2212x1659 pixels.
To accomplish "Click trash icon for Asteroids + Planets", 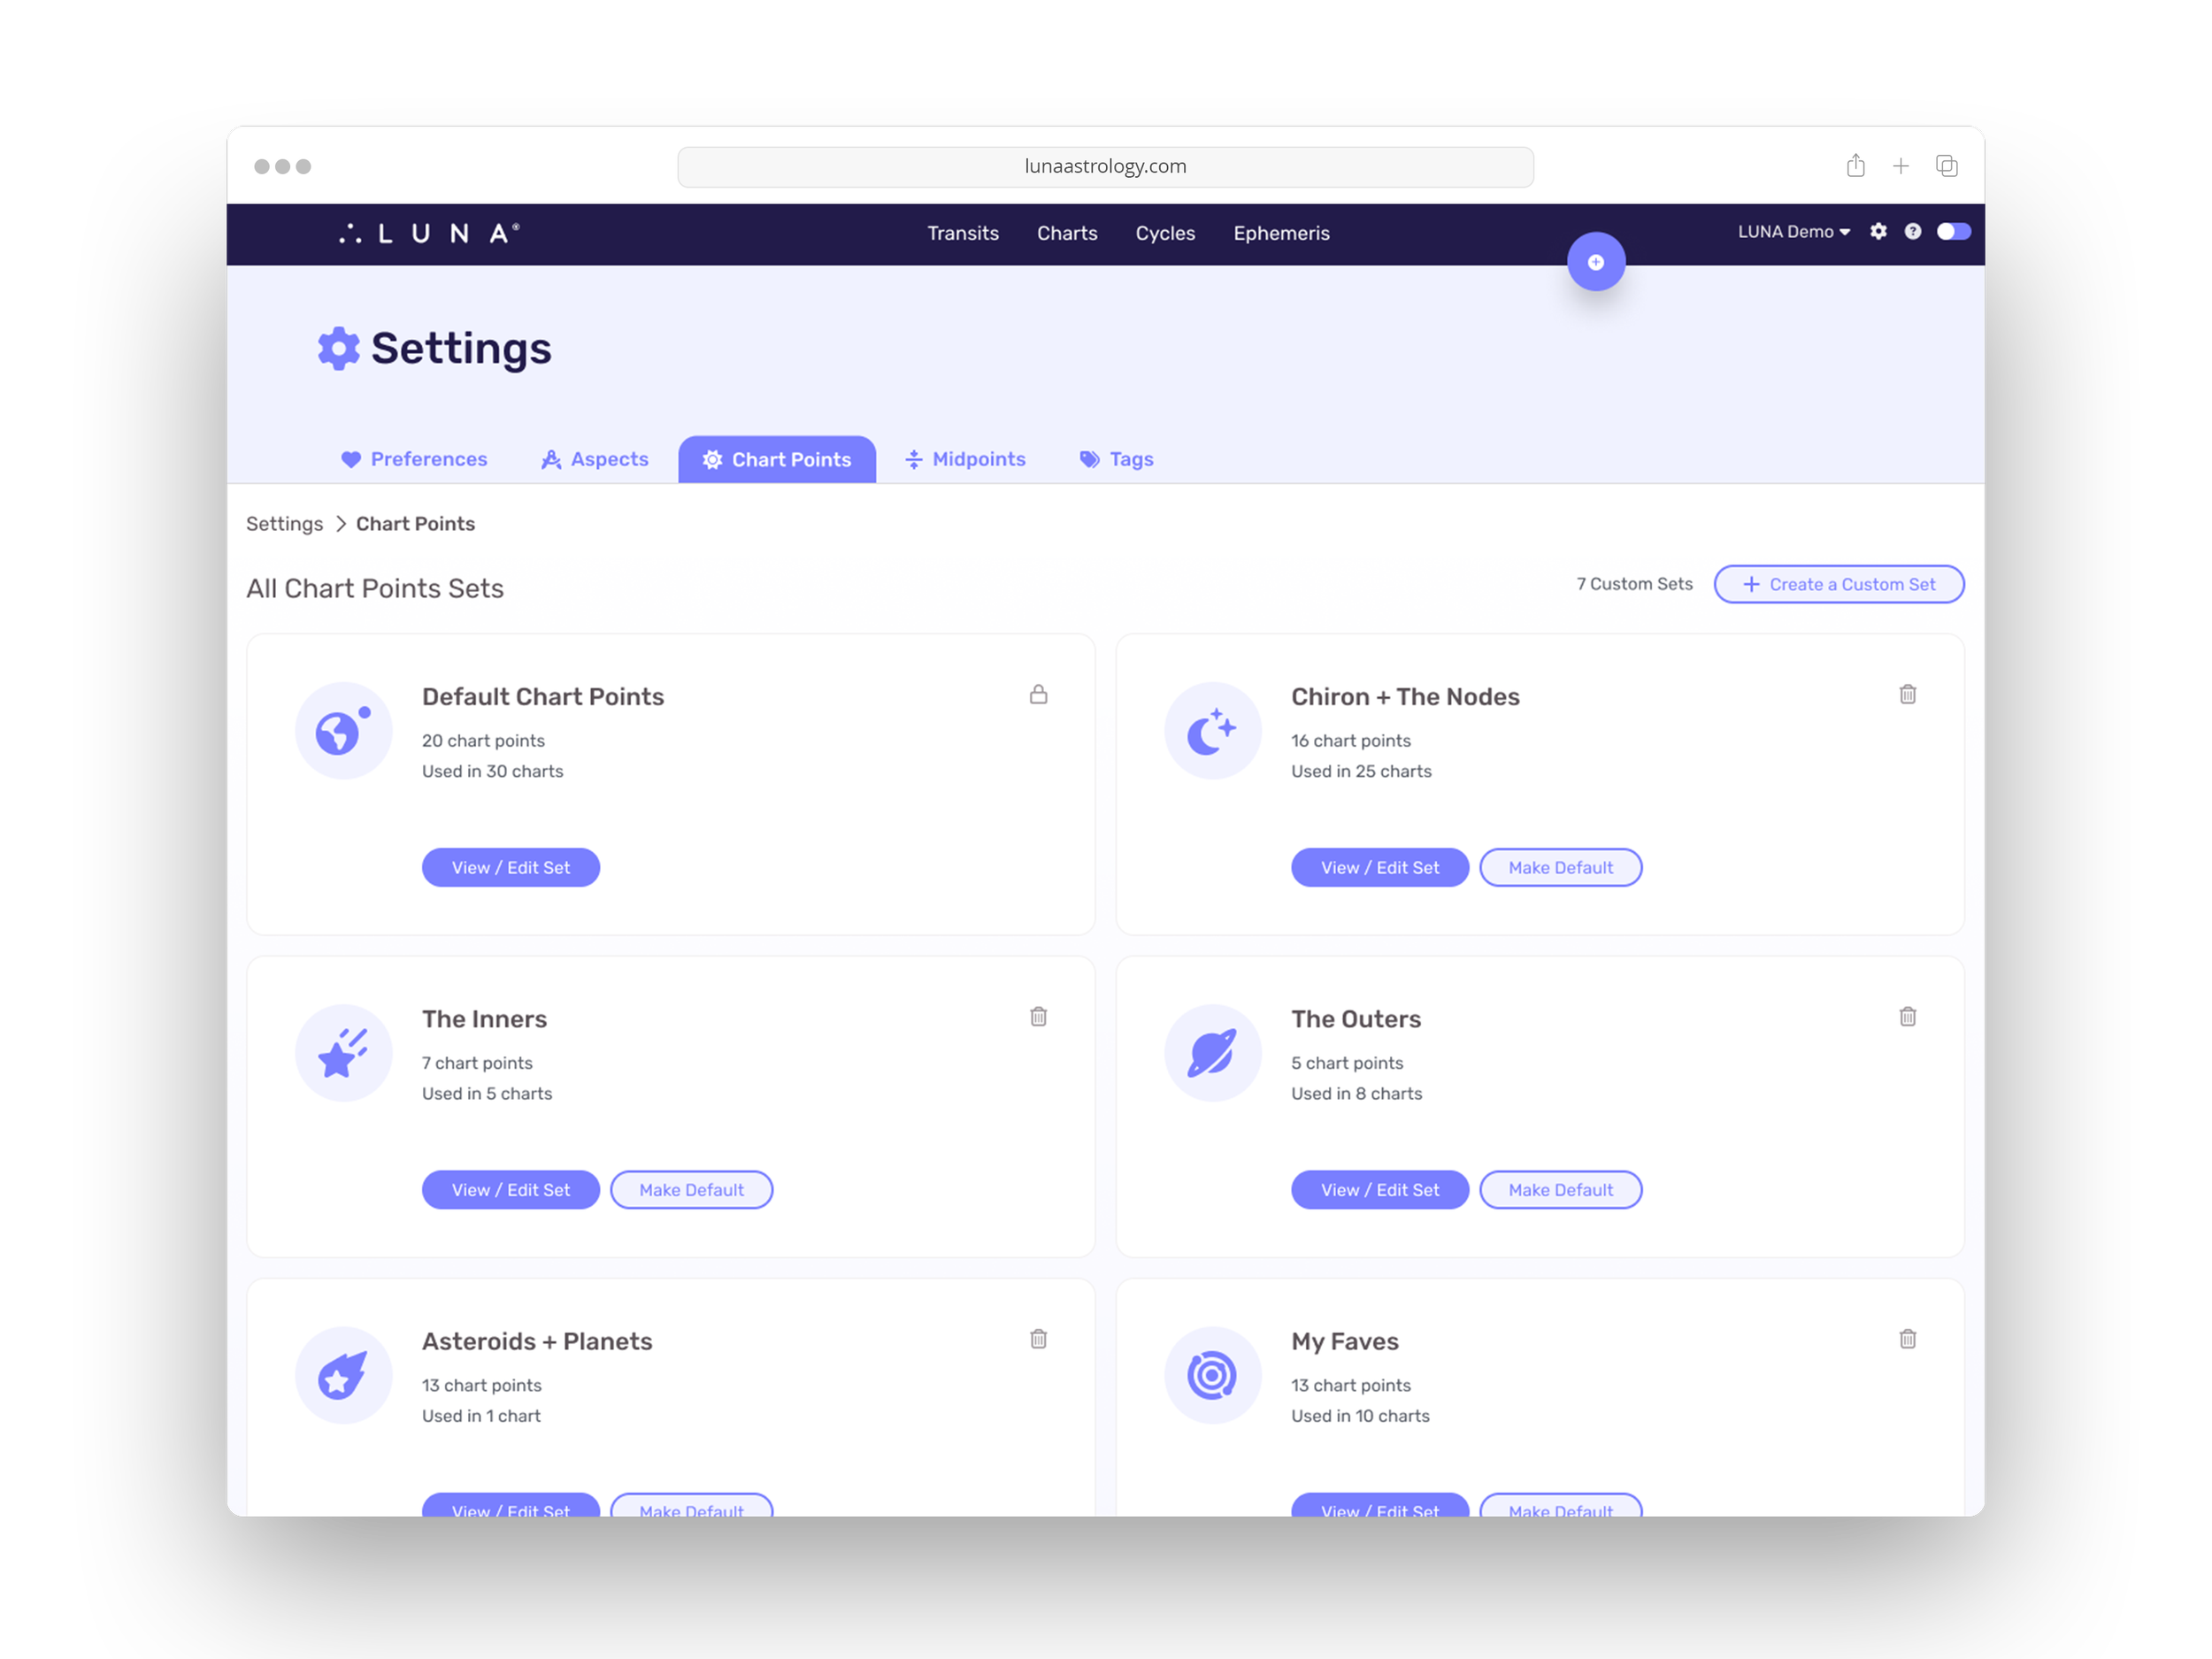I will (1038, 1338).
